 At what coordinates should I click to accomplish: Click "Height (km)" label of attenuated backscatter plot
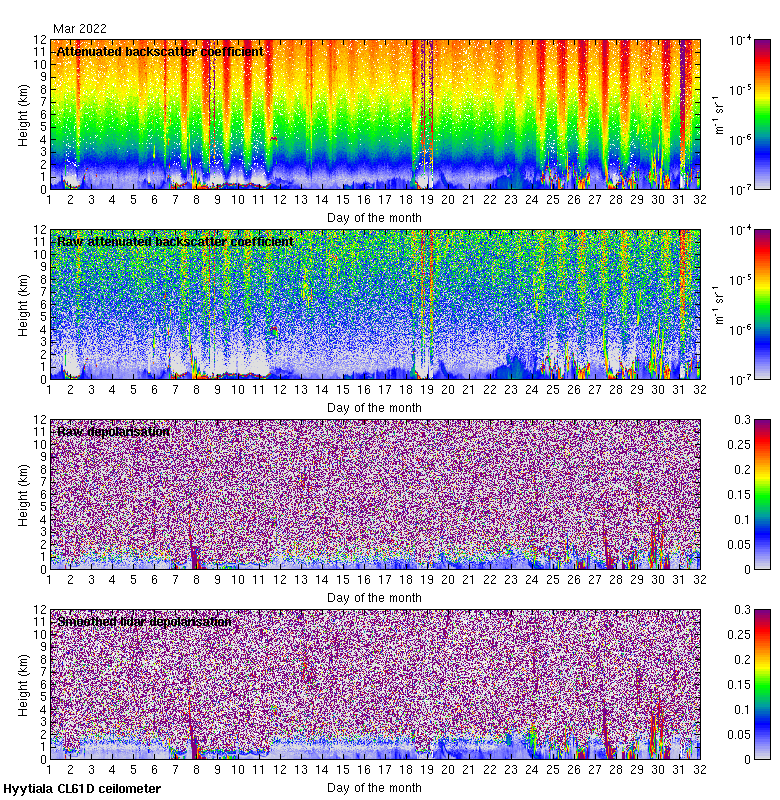23,115
